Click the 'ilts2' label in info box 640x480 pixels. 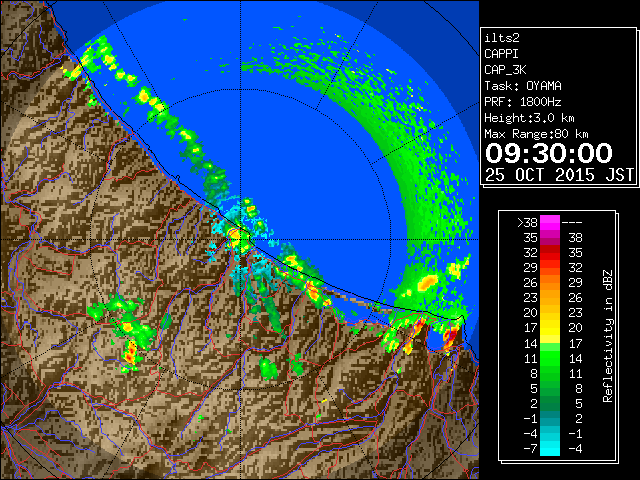[x=502, y=38]
